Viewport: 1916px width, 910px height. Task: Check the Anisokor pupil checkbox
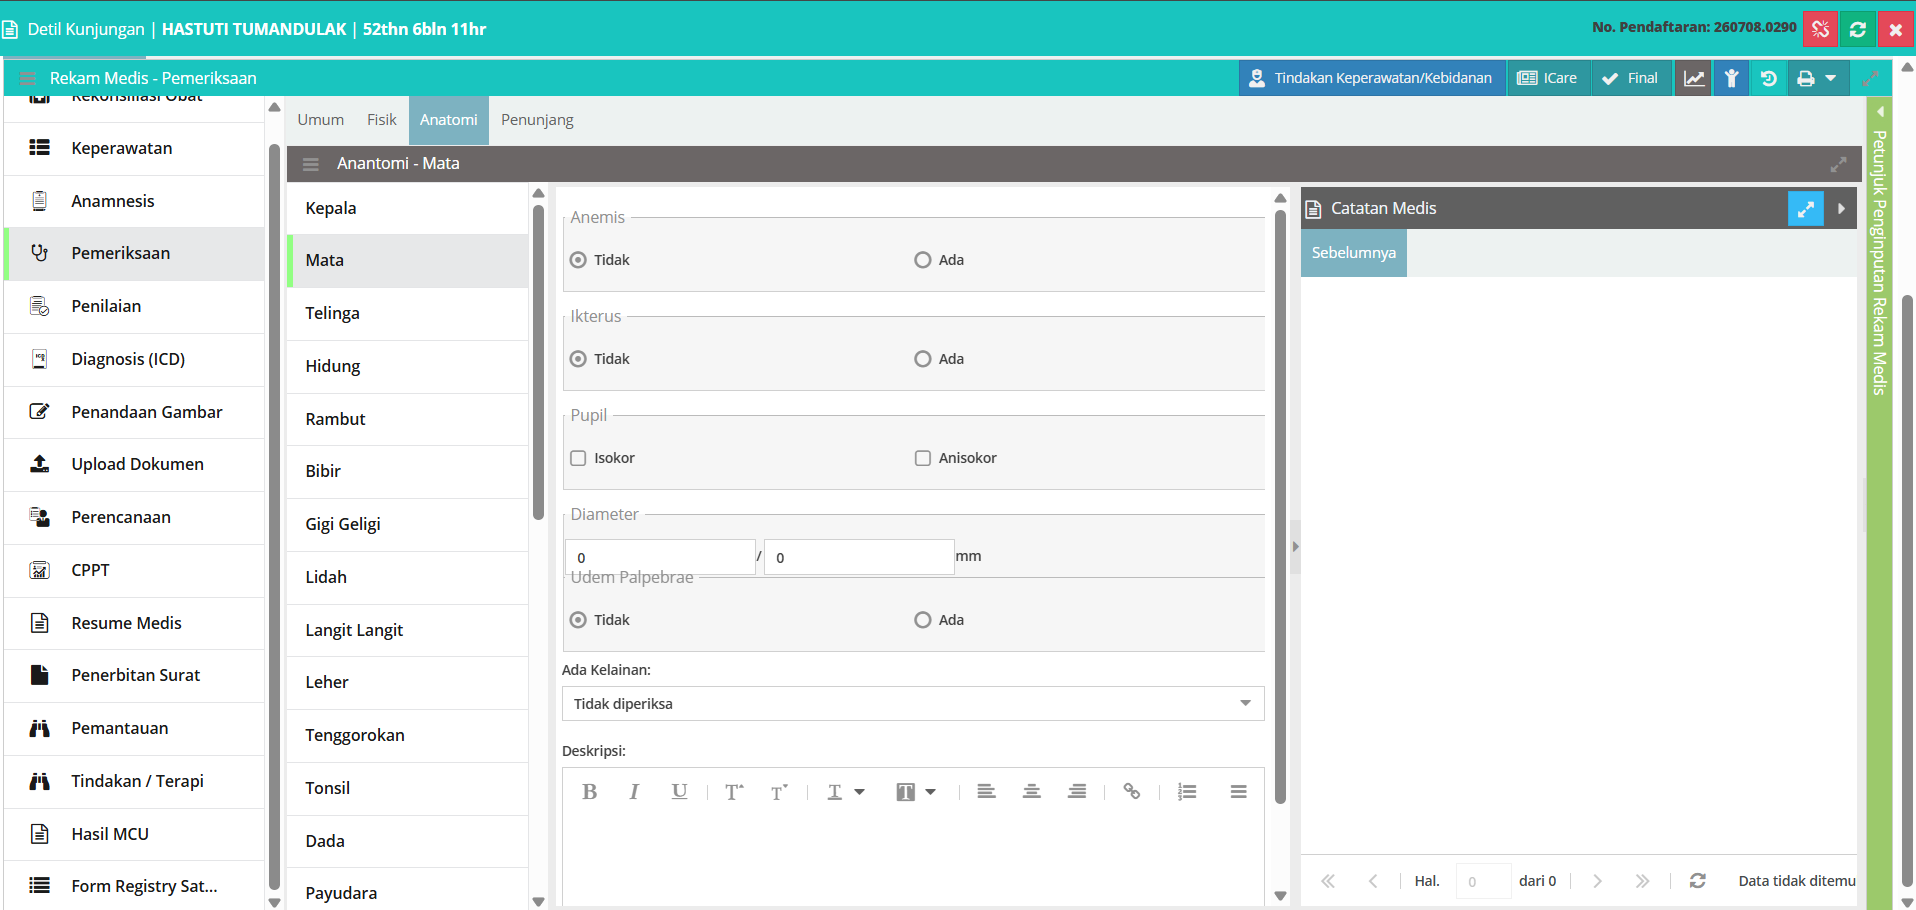pos(922,458)
